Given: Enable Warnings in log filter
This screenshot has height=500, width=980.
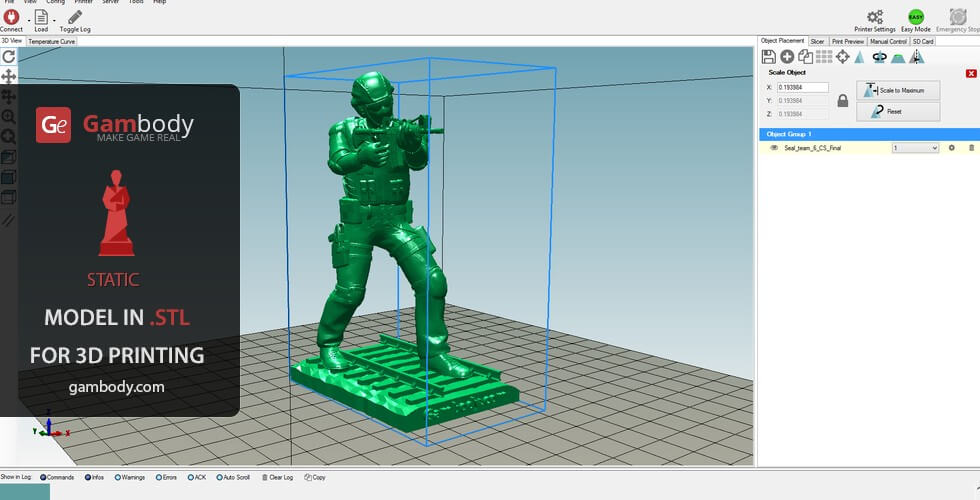Looking at the screenshot, I should pos(118,478).
